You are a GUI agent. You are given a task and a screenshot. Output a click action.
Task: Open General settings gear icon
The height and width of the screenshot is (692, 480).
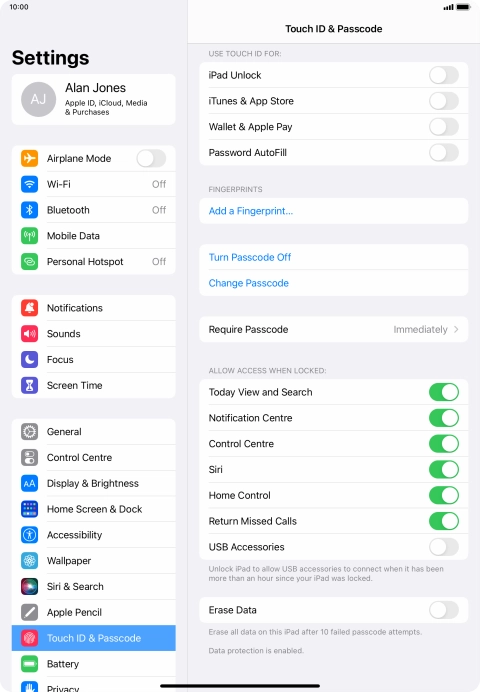click(x=30, y=431)
